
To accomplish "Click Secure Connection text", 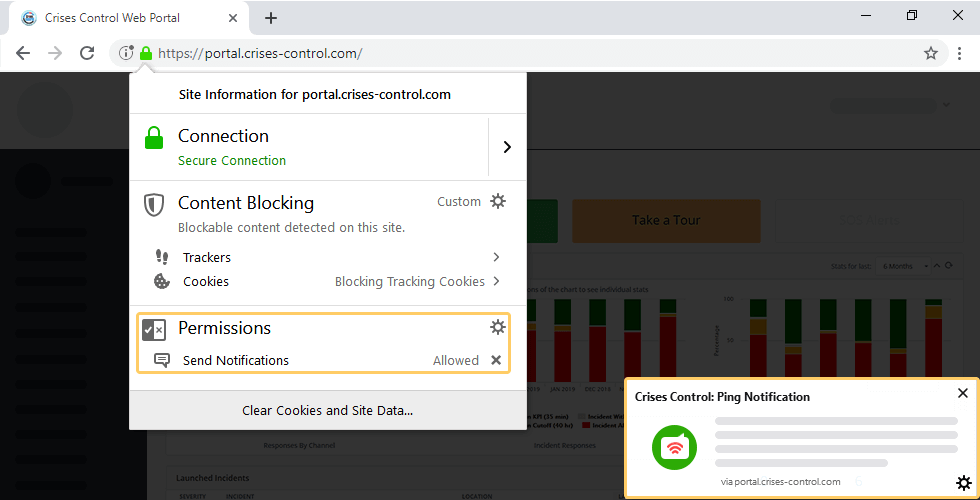I will coord(232,161).
